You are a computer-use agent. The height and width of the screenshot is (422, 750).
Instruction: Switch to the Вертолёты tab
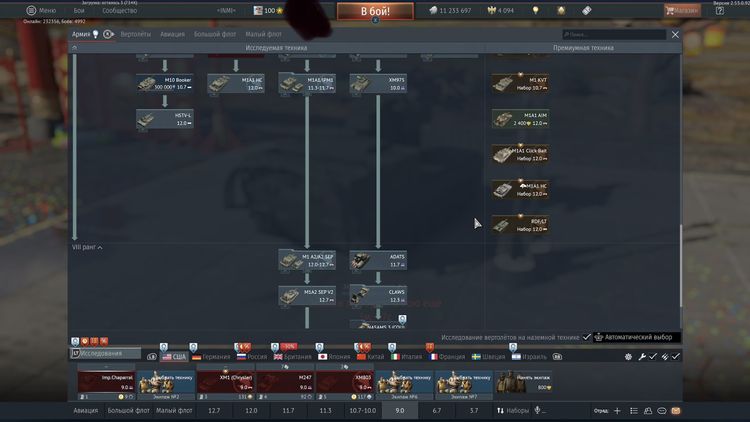(136, 34)
